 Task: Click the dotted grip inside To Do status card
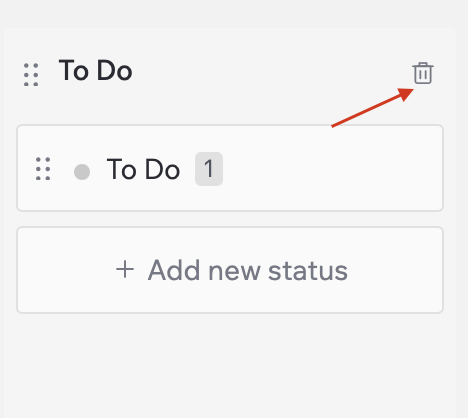coord(43,169)
